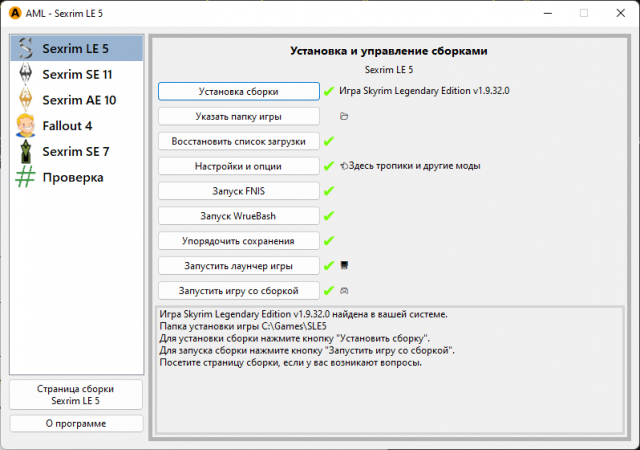Select the Sexrim SE 7 build icon
Image resolution: width=640 pixels, height=450 pixels.
tap(26, 152)
